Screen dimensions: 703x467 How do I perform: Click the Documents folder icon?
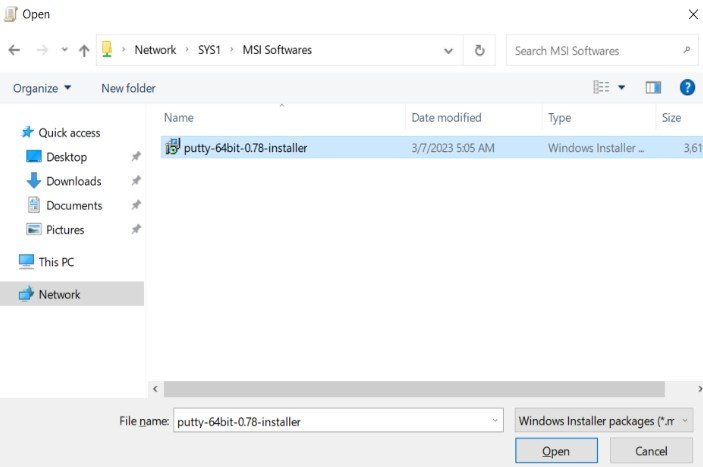click(34, 205)
